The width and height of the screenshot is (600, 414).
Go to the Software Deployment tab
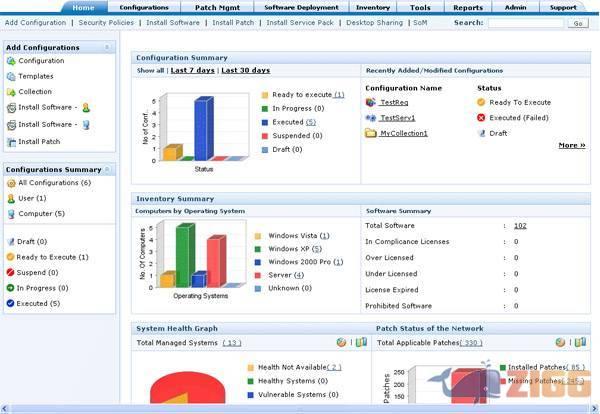[x=301, y=7]
